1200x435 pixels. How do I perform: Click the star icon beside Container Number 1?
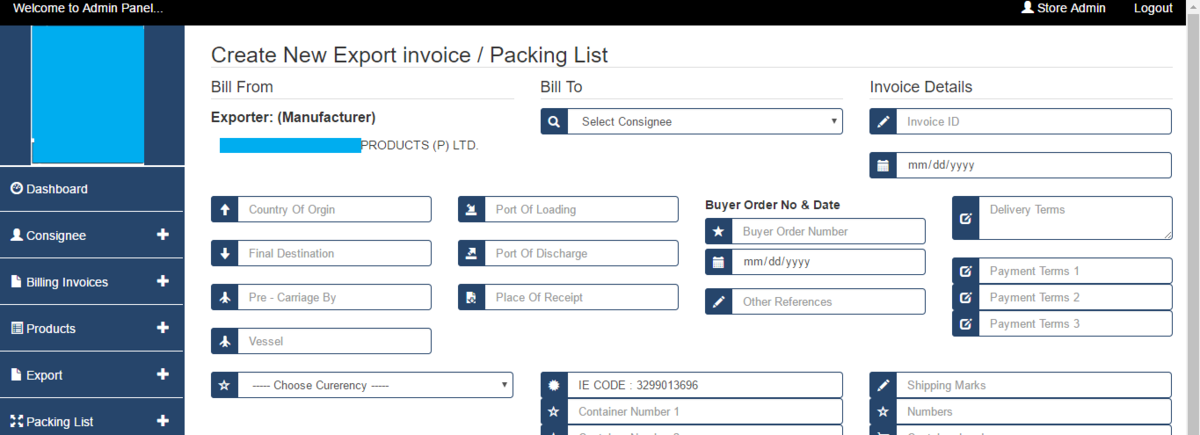554,411
